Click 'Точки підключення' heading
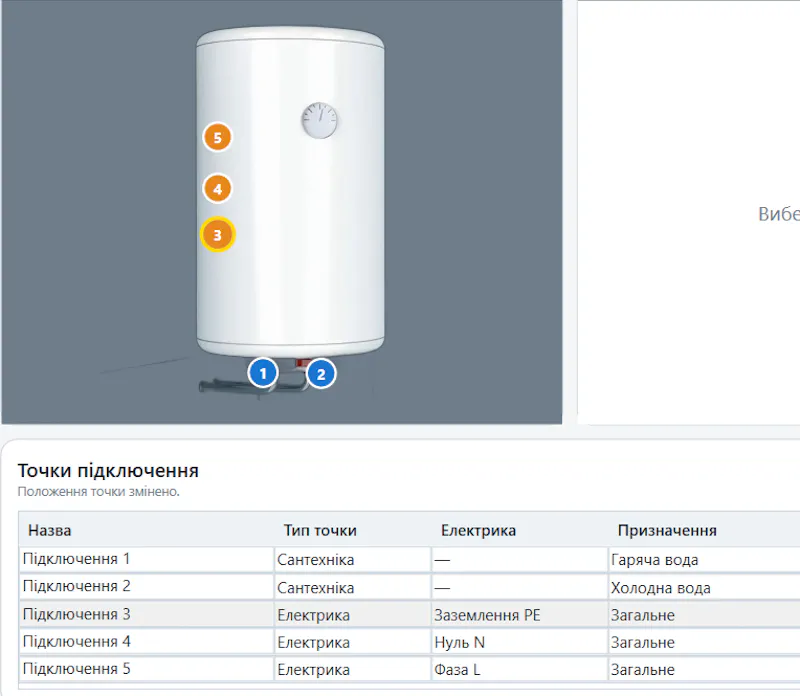This screenshot has width=800, height=696. click(108, 470)
